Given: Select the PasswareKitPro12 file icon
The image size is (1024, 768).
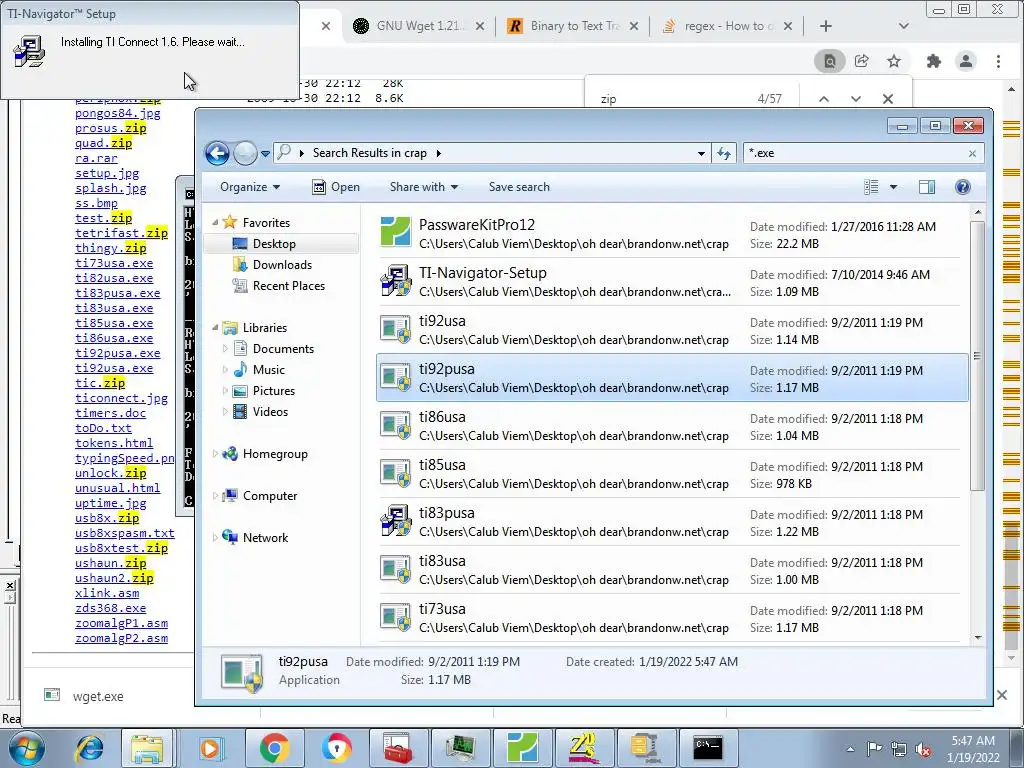Looking at the screenshot, I should click(x=396, y=232).
